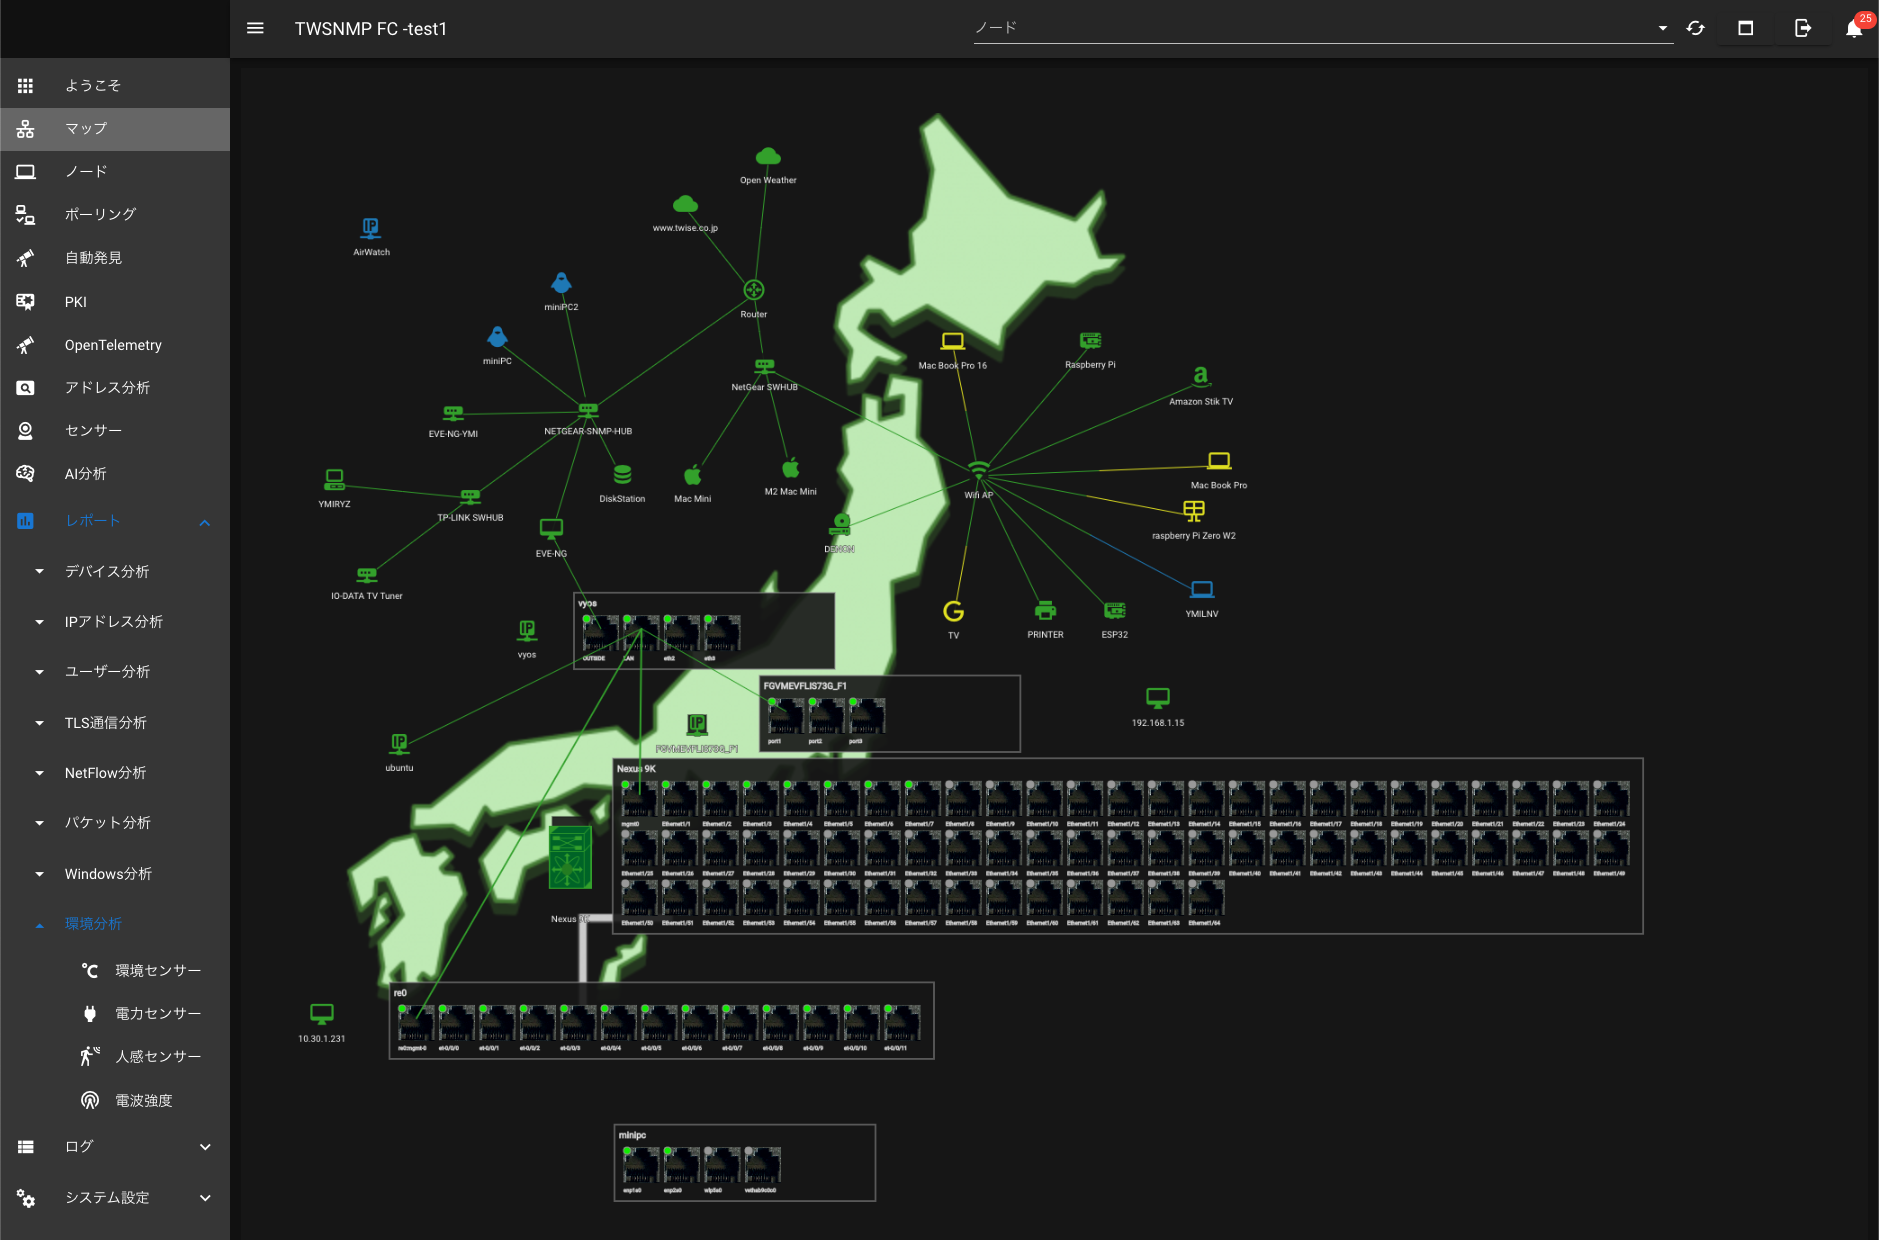Open 自動発見 in the sidebar
Screen dimensions: 1879x1240
pos(115,258)
